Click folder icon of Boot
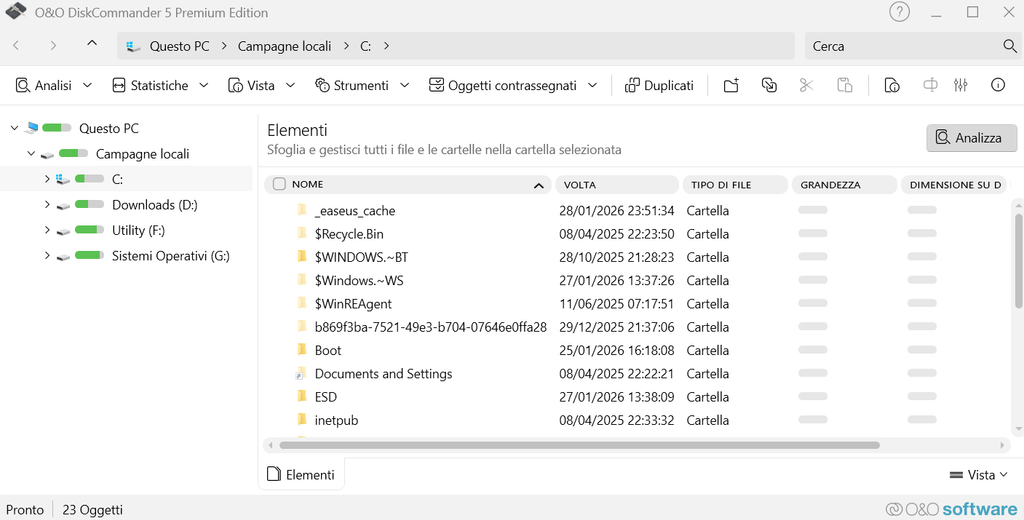Screen dimensions: 1024x520 point(301,350)
